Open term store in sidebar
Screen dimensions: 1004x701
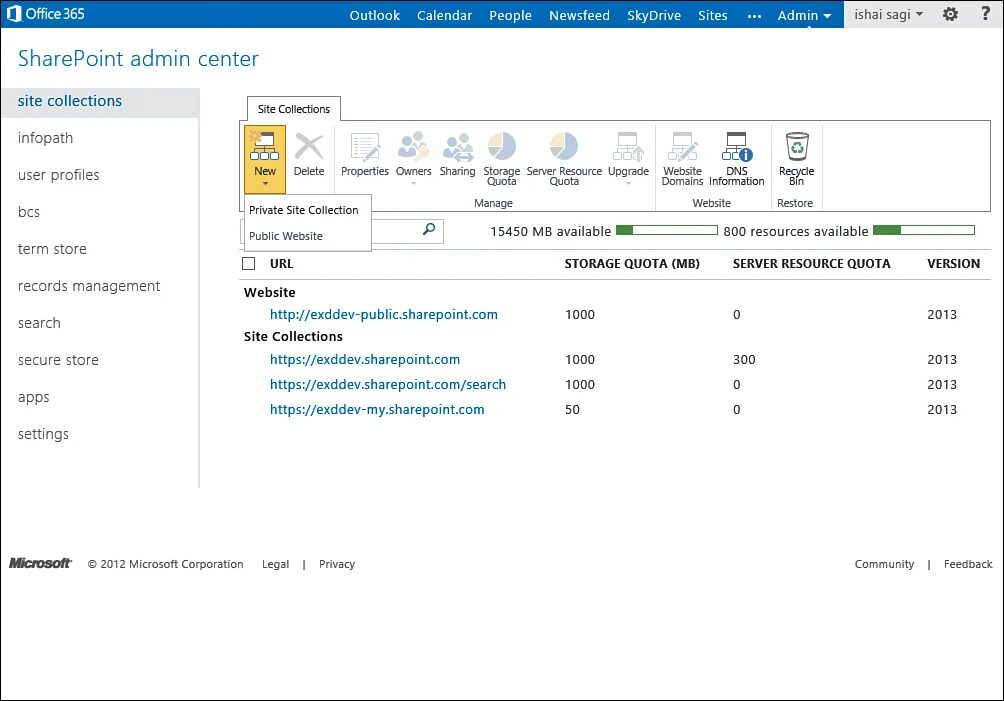(52, 249)
